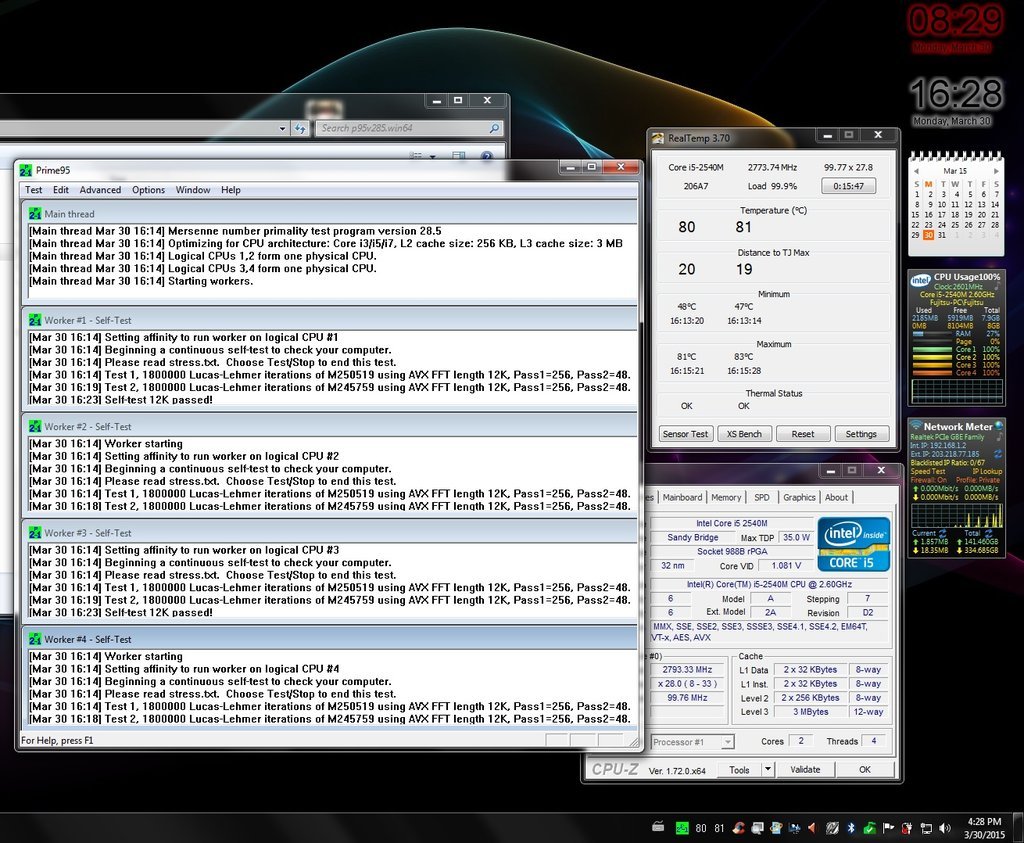Click the Worker #2 Self-Test icon
This screenshot has width=1024, height=843.
point(35,426)
